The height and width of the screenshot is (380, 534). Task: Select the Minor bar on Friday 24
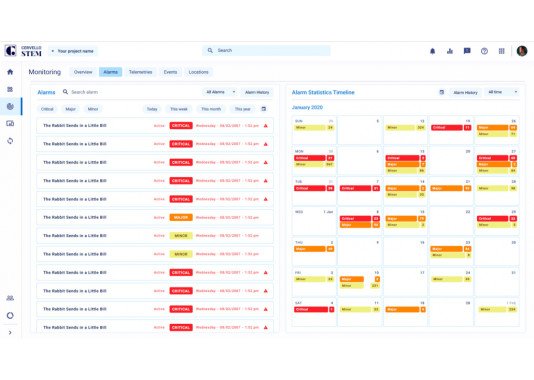click(x=451, y=279)
